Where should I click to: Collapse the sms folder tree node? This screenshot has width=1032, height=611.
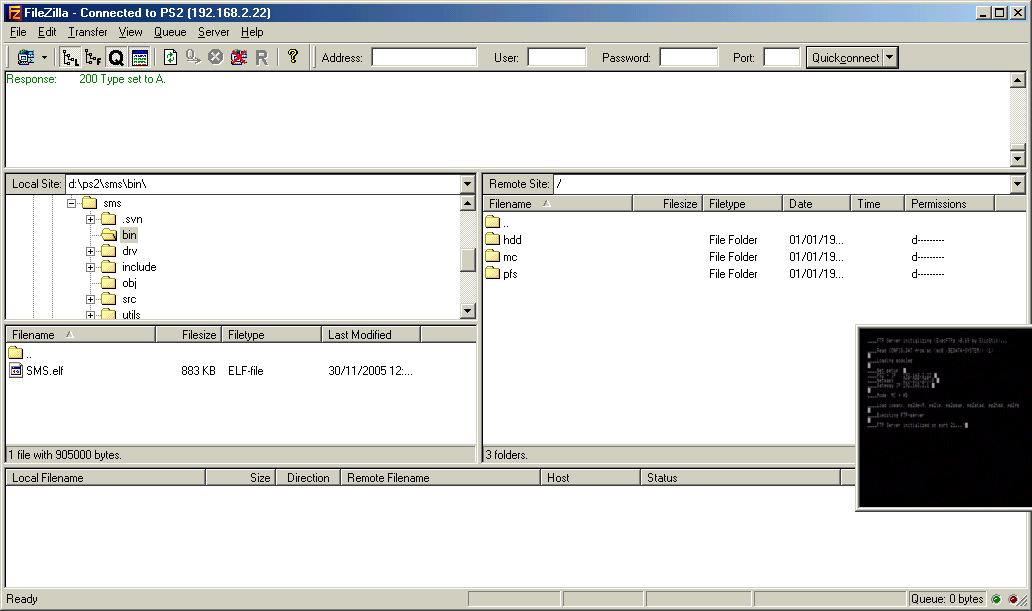72,203
